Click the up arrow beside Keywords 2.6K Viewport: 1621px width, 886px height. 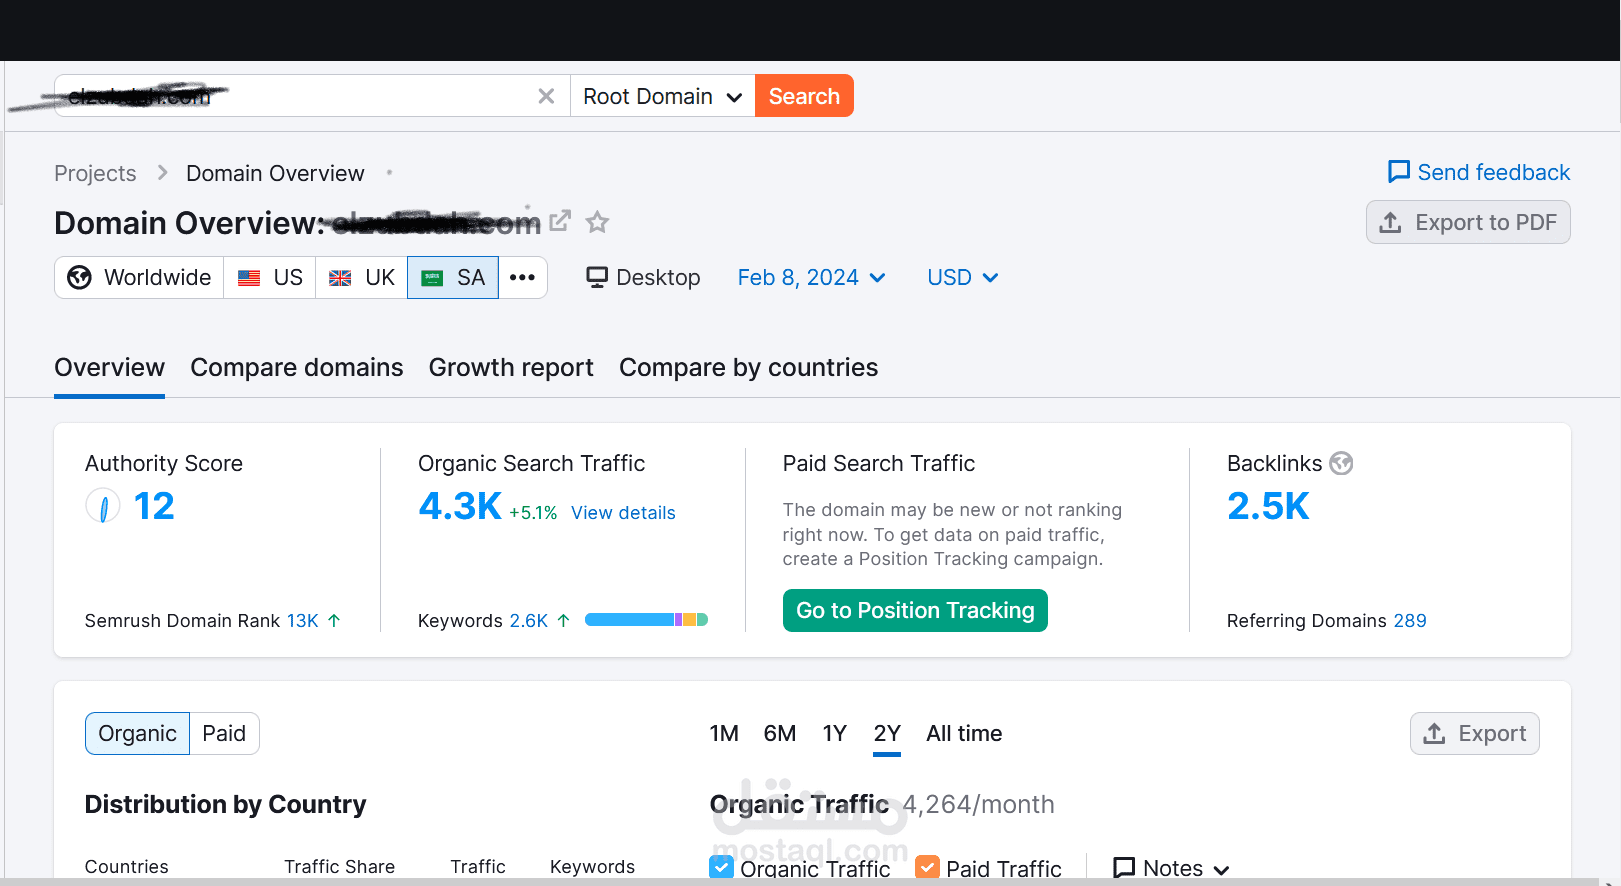[x=563, y=621]
